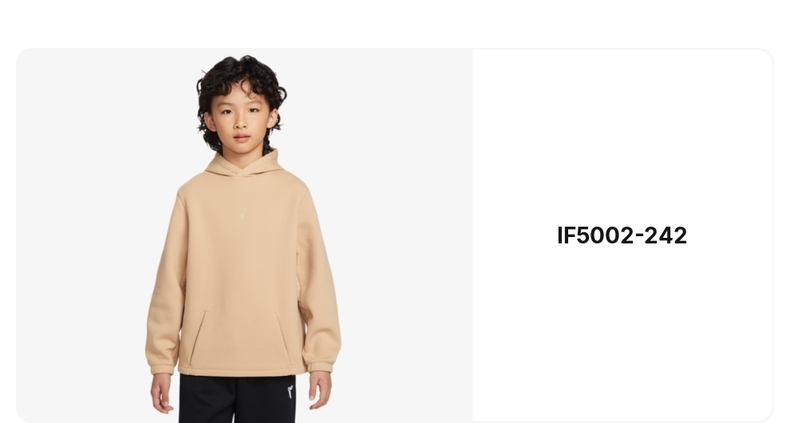The height and width of the screenshot is (423, 790).
Task: Click the white panel below IF5002-242
Action: (622, 332)
